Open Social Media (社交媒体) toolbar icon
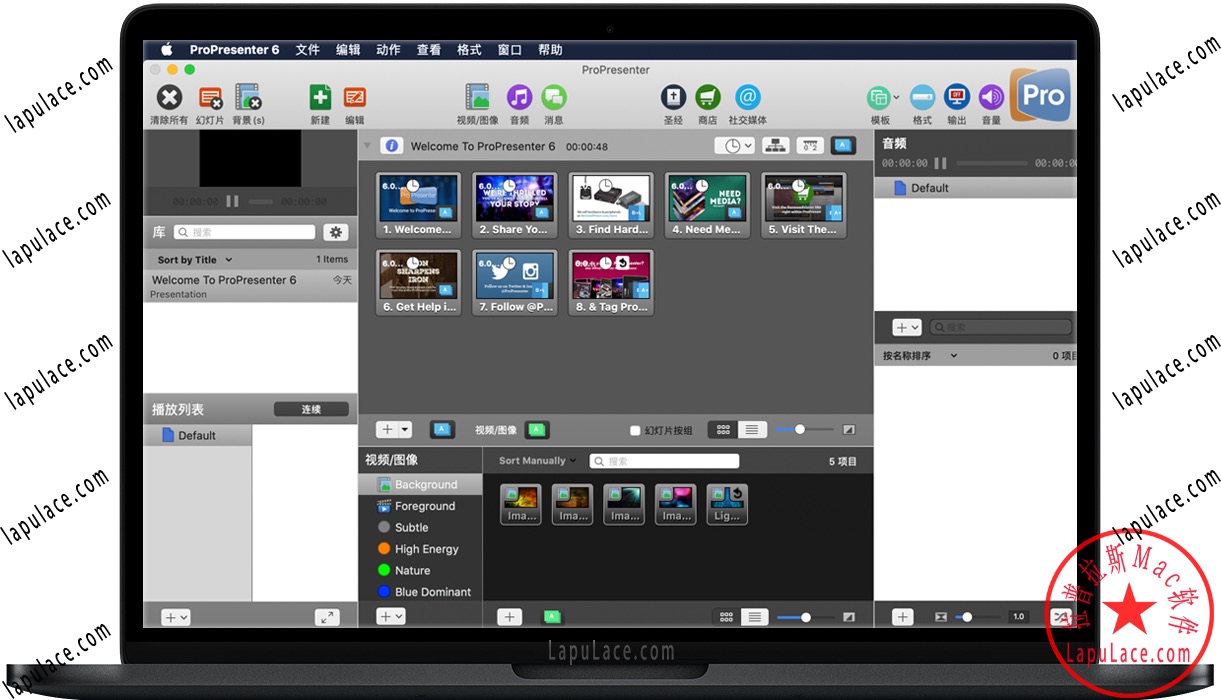 (x=747, y=97)
